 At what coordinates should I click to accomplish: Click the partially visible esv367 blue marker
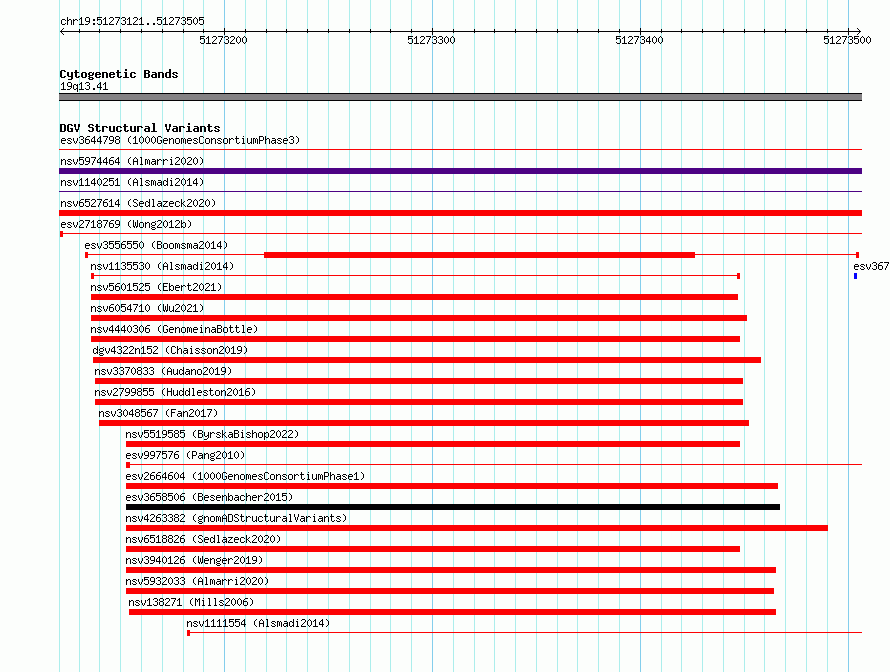pyautogui.click(x=855, y=276)
